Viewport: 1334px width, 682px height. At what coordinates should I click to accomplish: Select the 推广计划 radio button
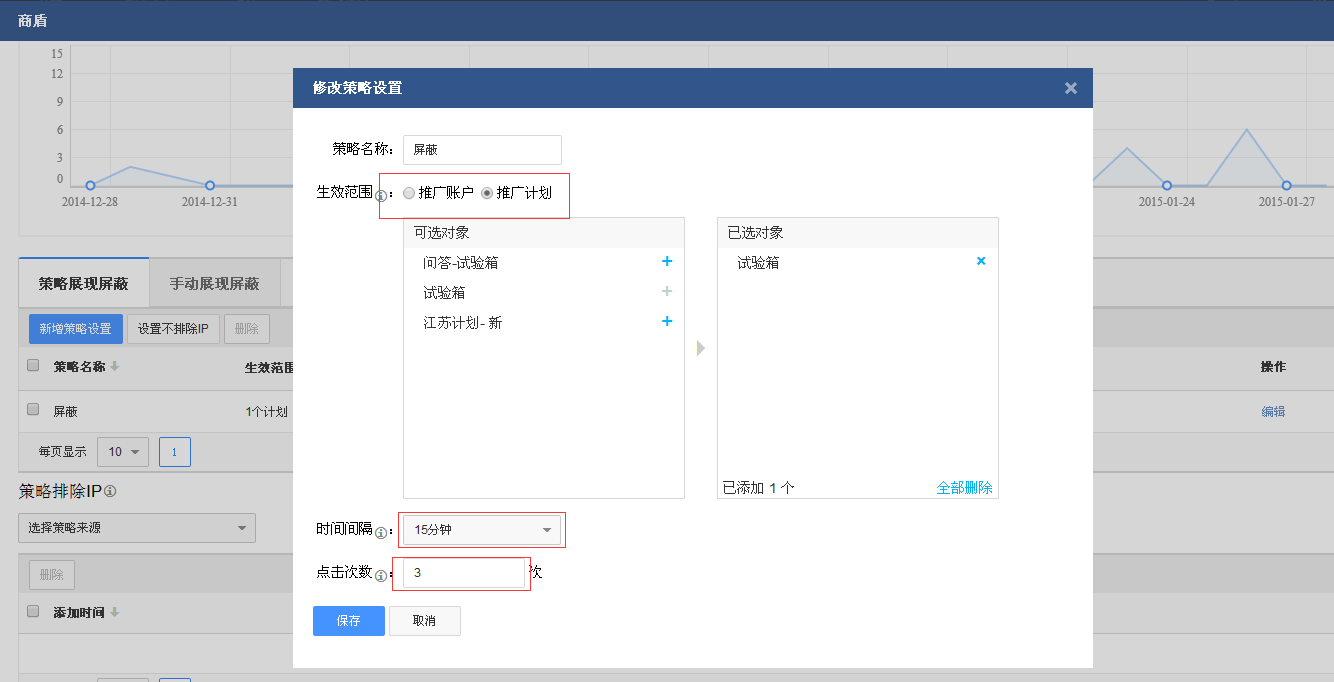point(487,193)
